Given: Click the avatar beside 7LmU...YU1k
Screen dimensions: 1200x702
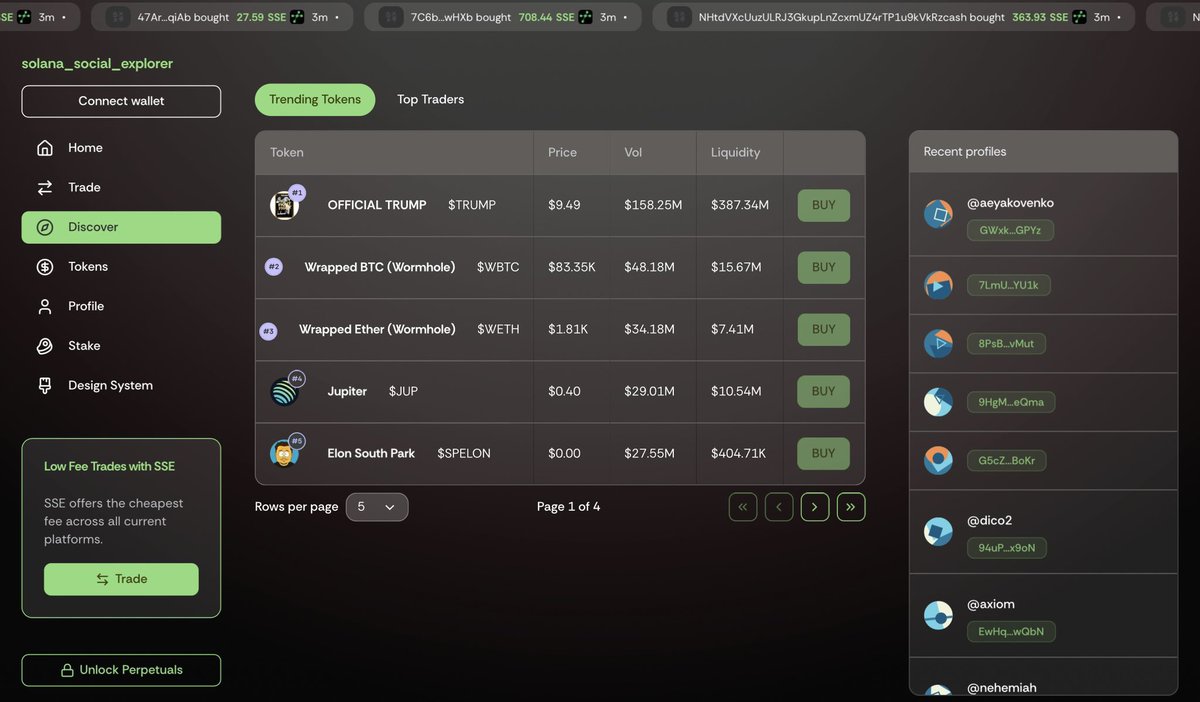Looking at the screenshot, I should coord(938,286).
